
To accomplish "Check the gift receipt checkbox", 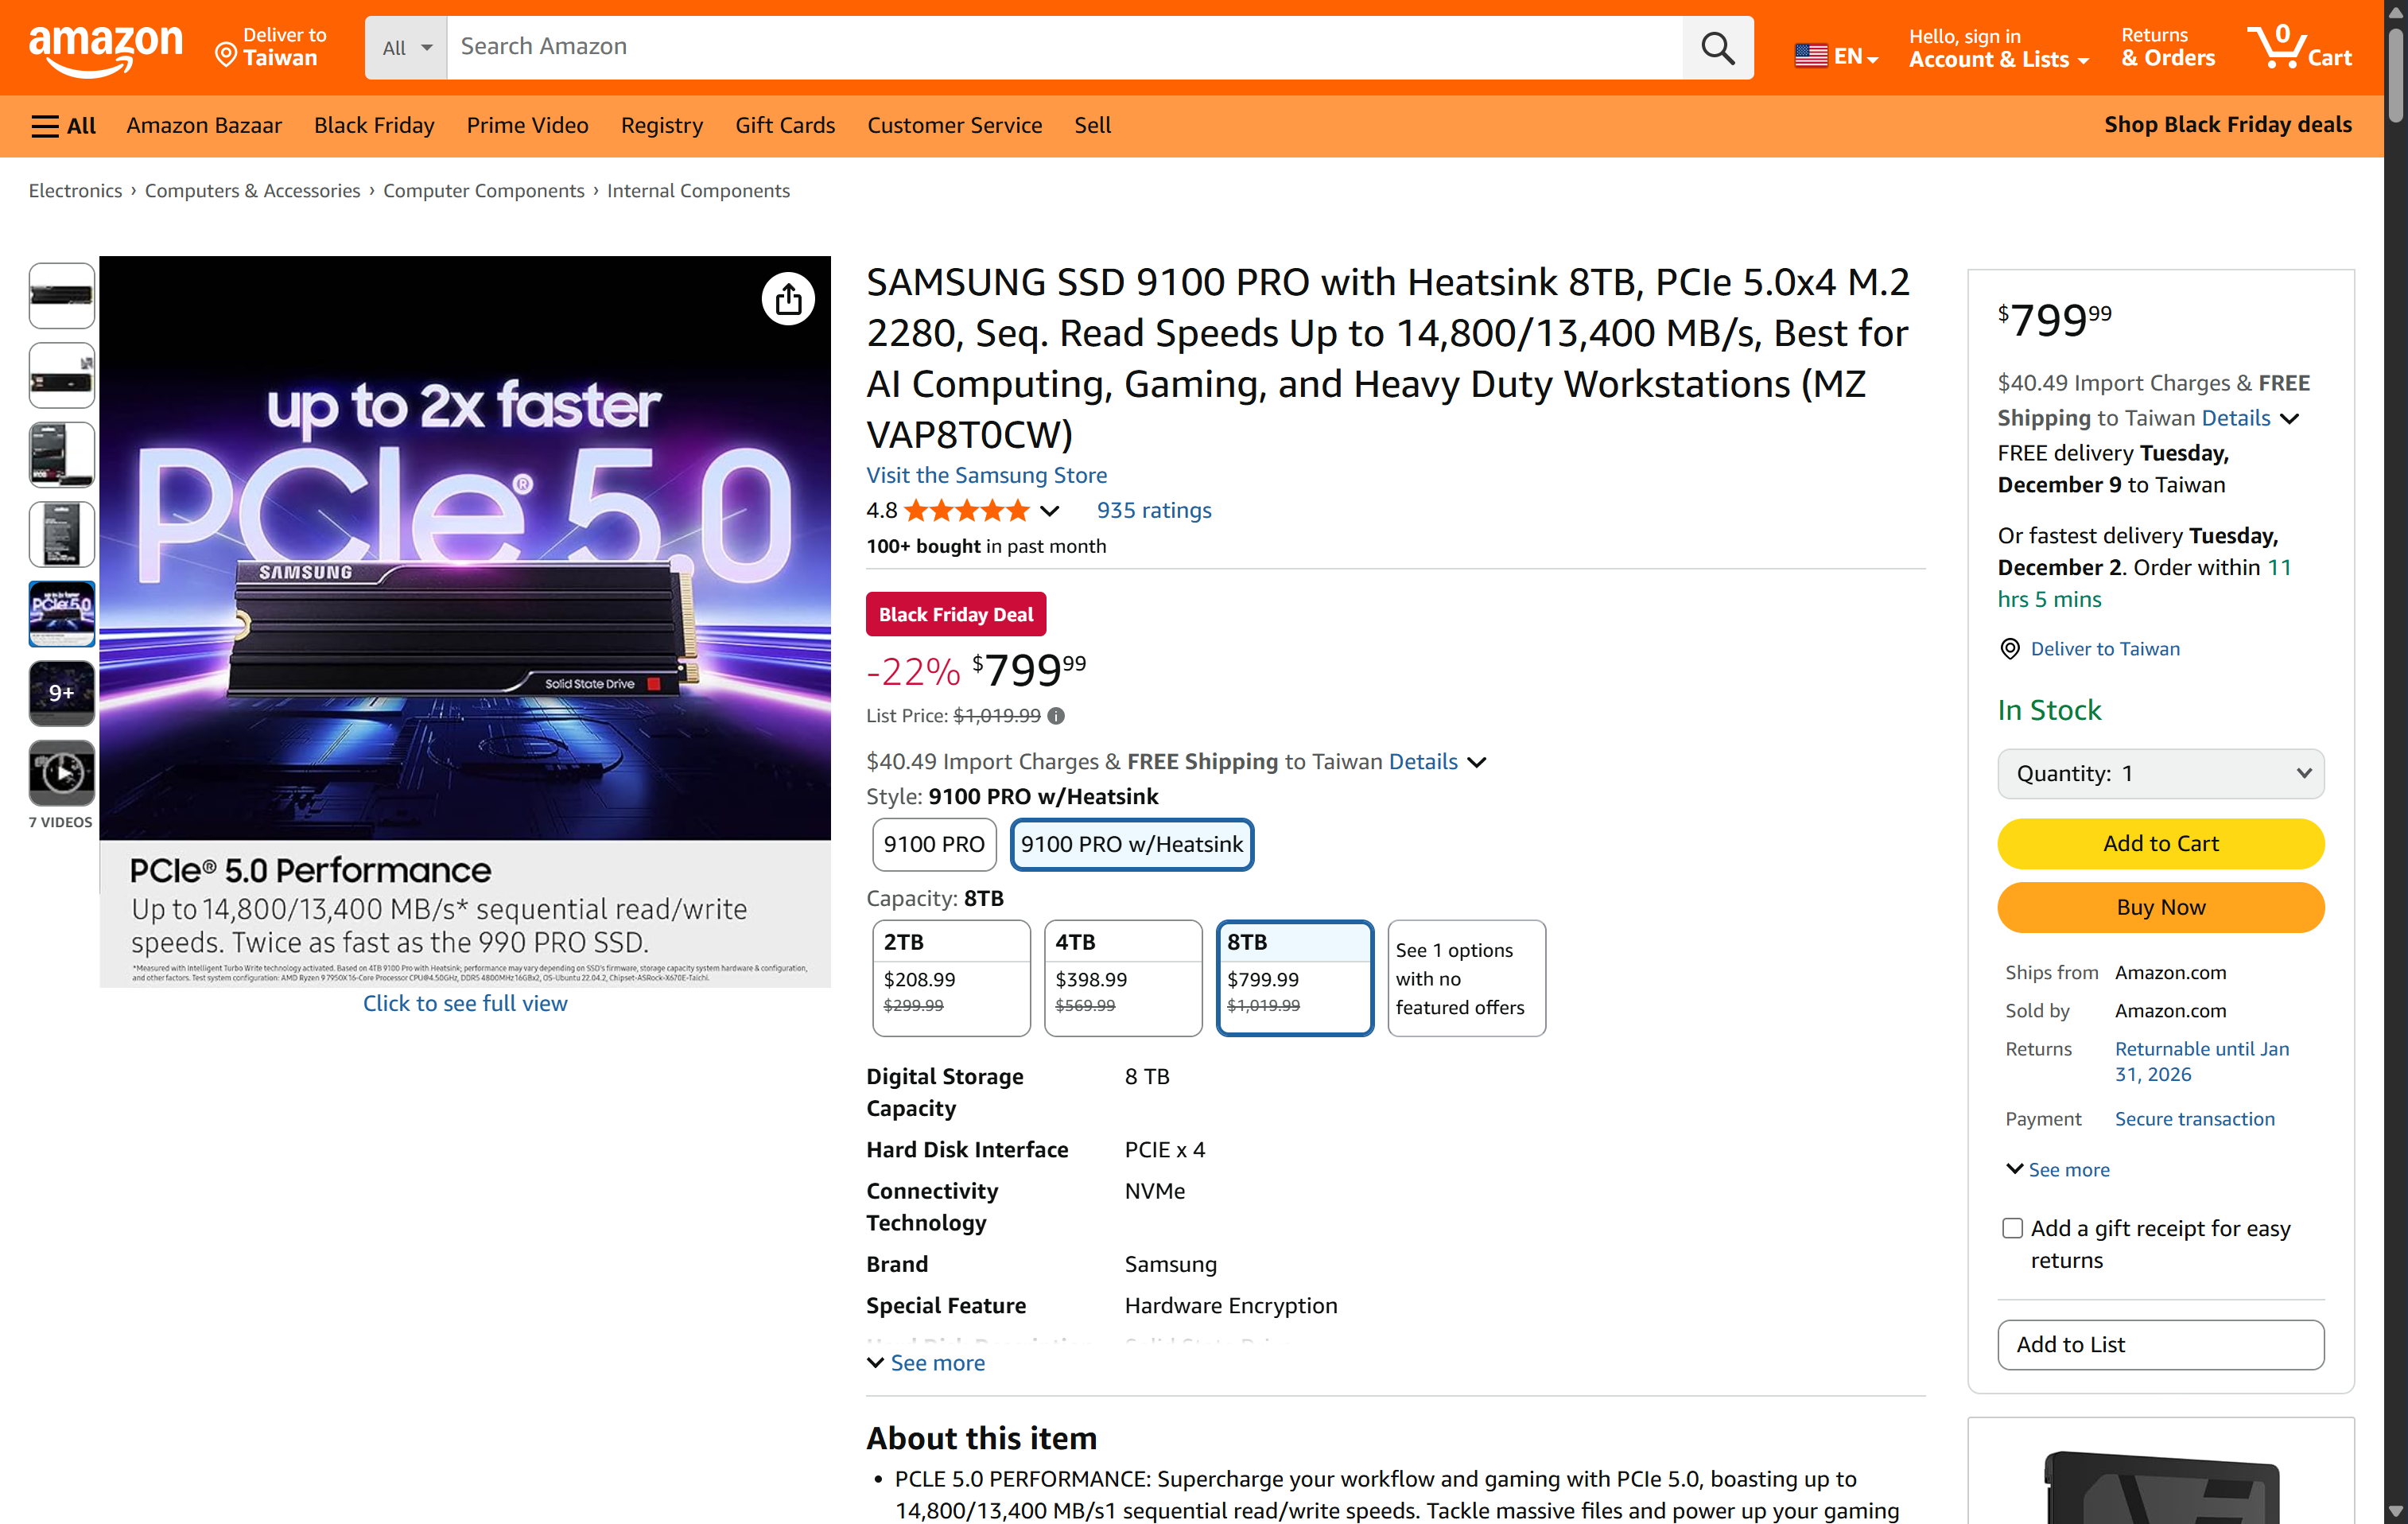I will point(2012,1229).
